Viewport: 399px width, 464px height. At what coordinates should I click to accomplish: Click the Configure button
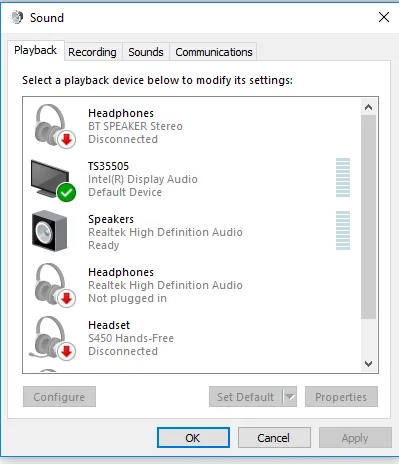click(x=59, y=397)
